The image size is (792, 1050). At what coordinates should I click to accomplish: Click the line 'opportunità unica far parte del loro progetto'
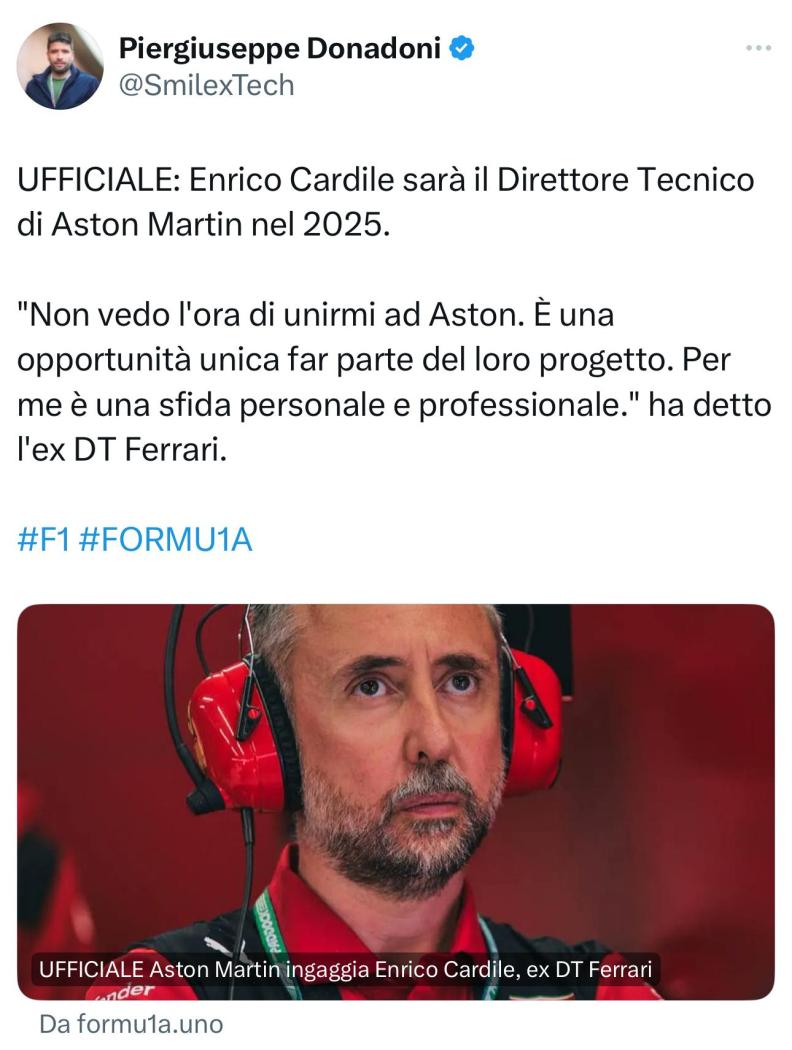pyautogui.click(x=343, y=360)
